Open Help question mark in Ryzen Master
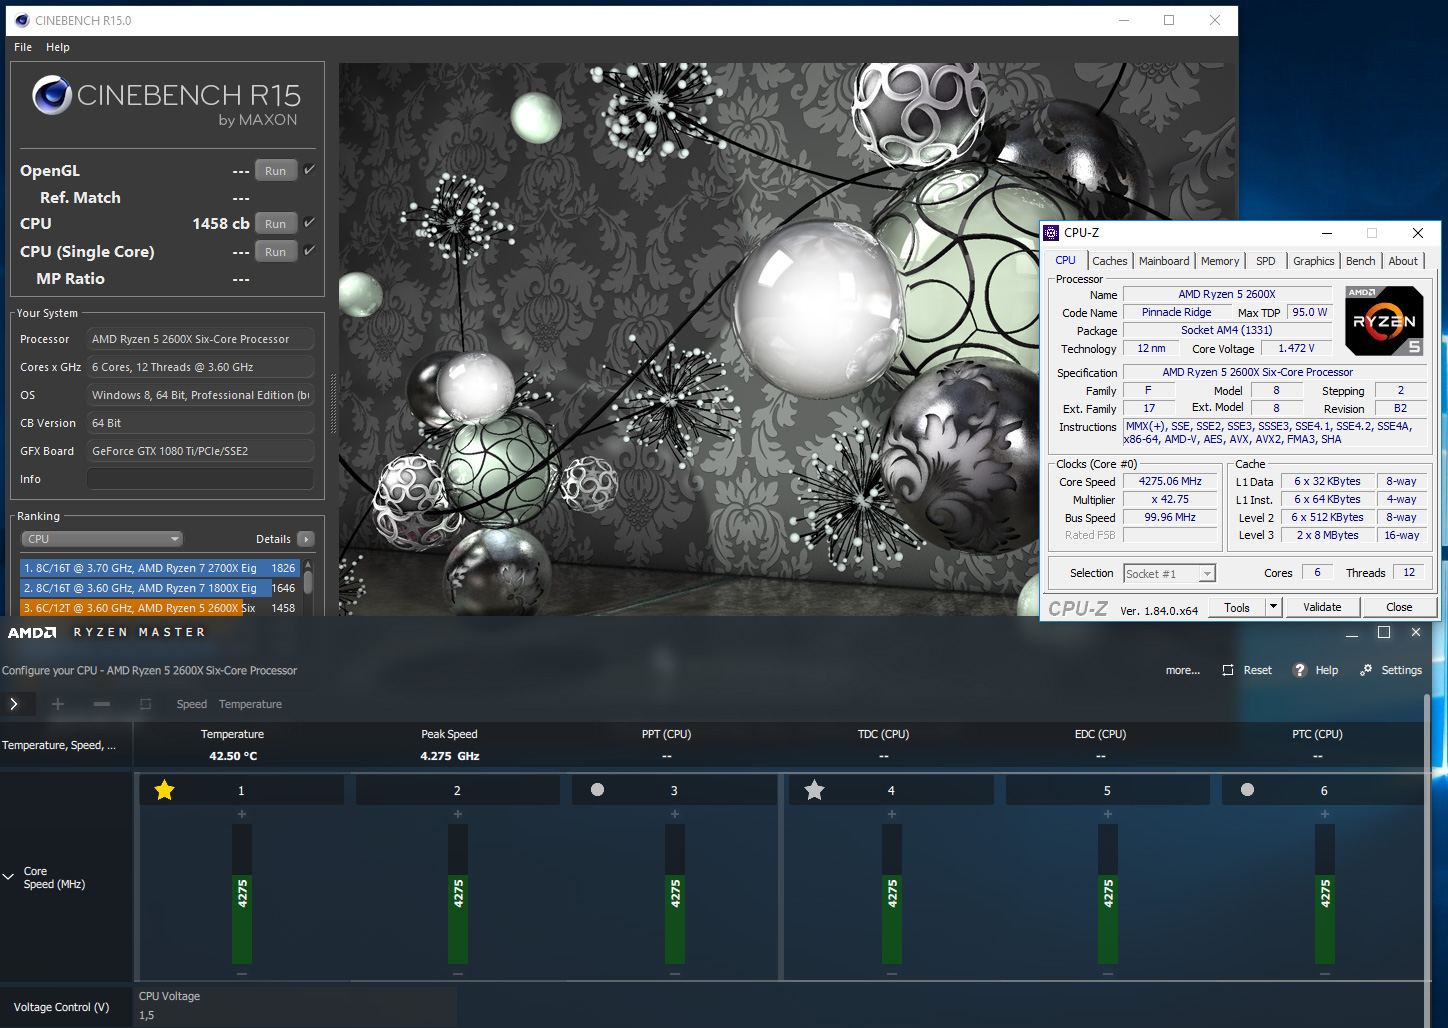1448x1028 pixels. coord(1299,670)
